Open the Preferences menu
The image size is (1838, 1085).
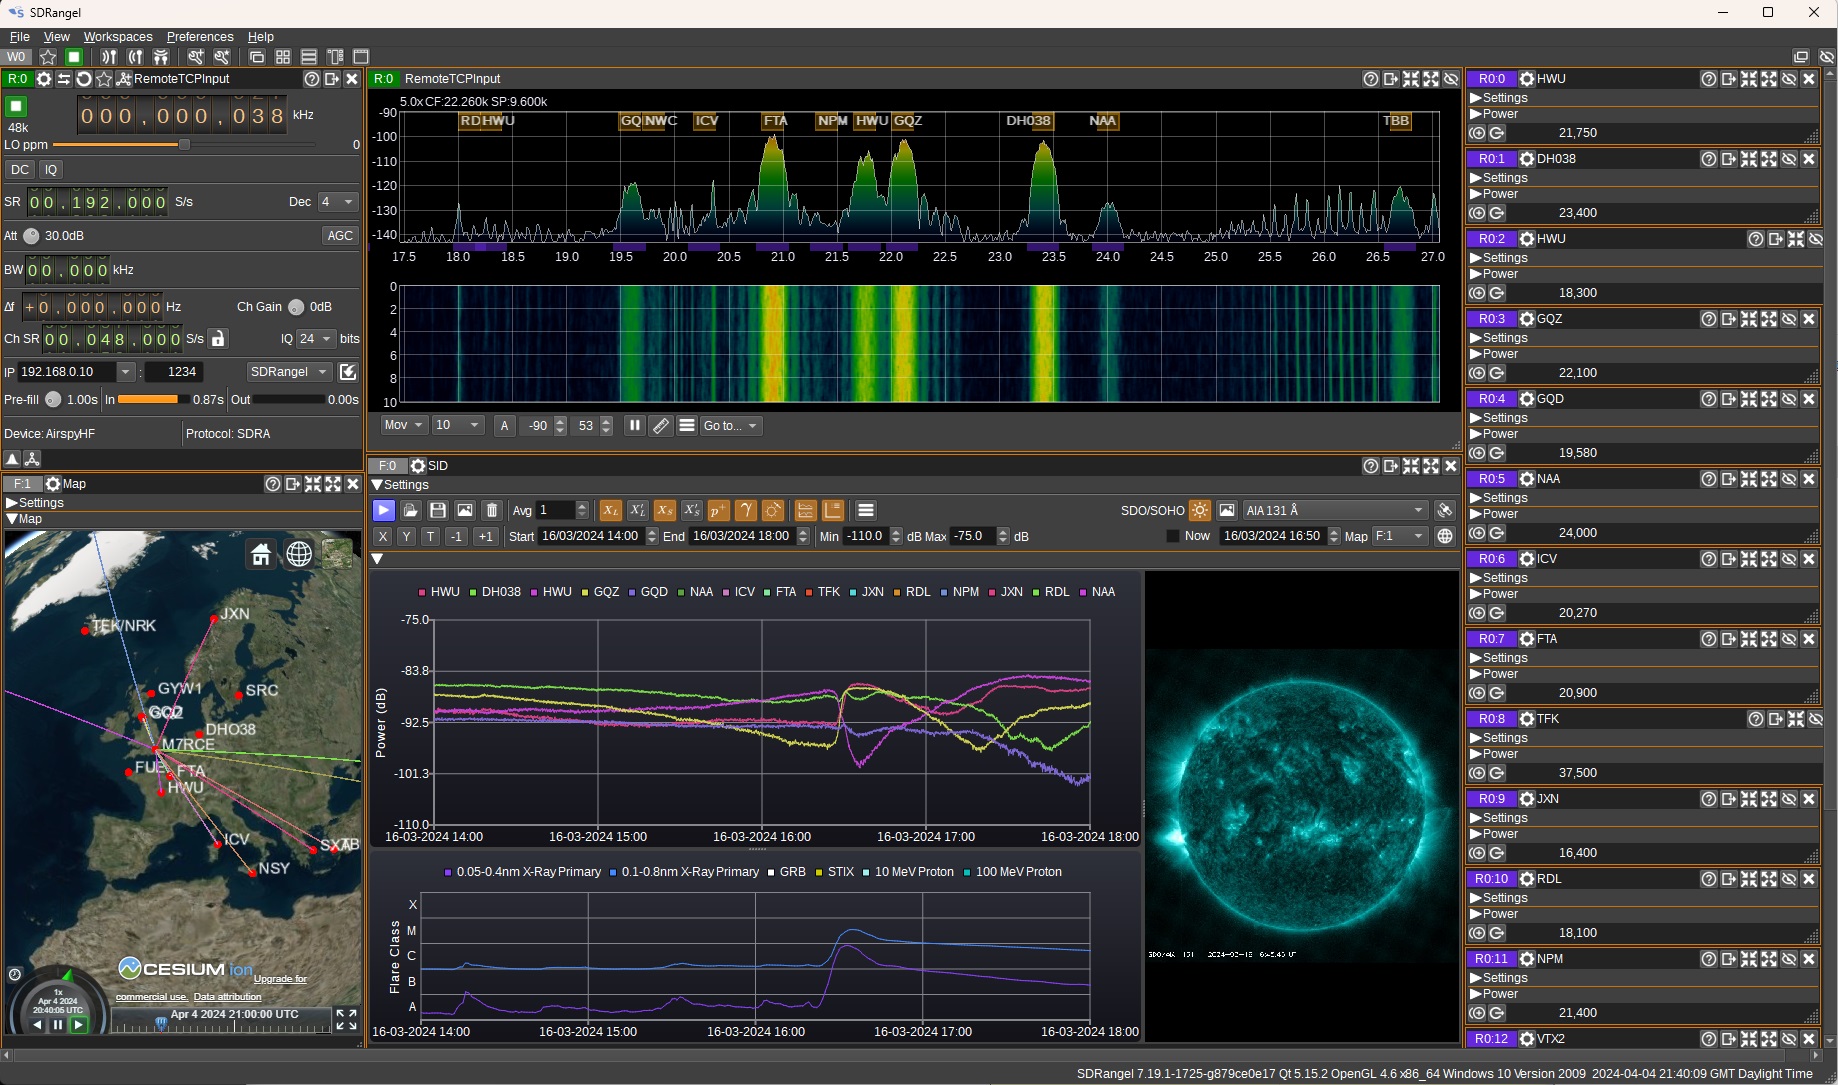200,37
